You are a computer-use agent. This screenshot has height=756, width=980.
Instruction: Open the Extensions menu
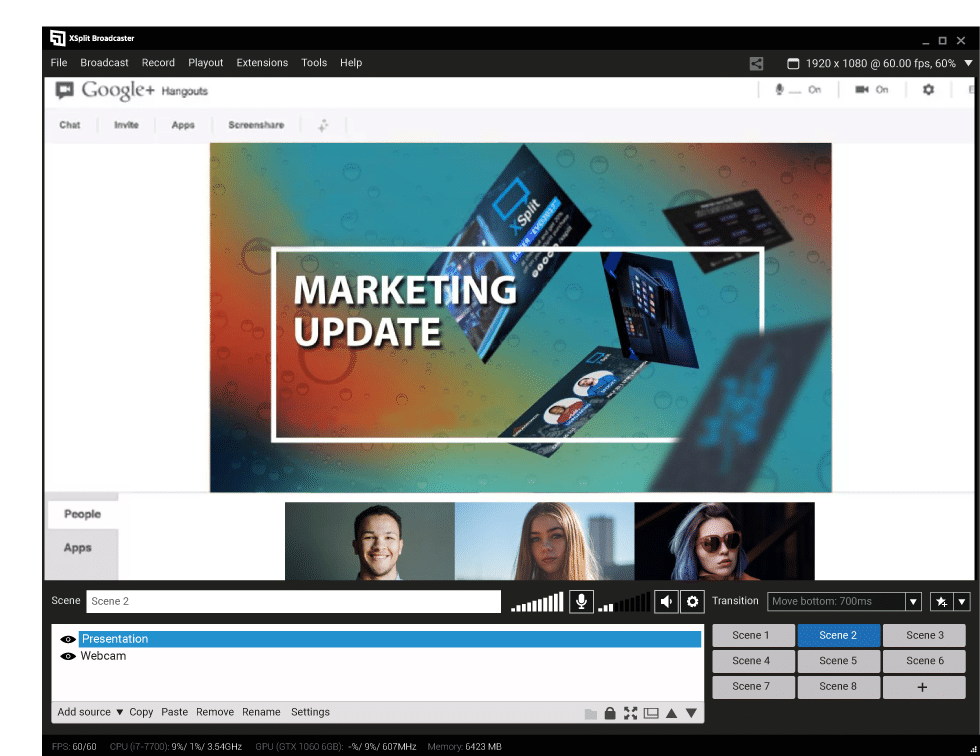(262, 62)
